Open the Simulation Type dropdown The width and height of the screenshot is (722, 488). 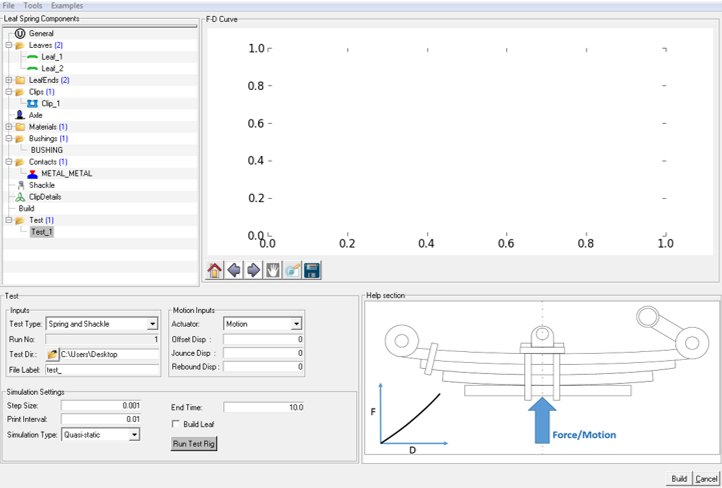point(134,435)
